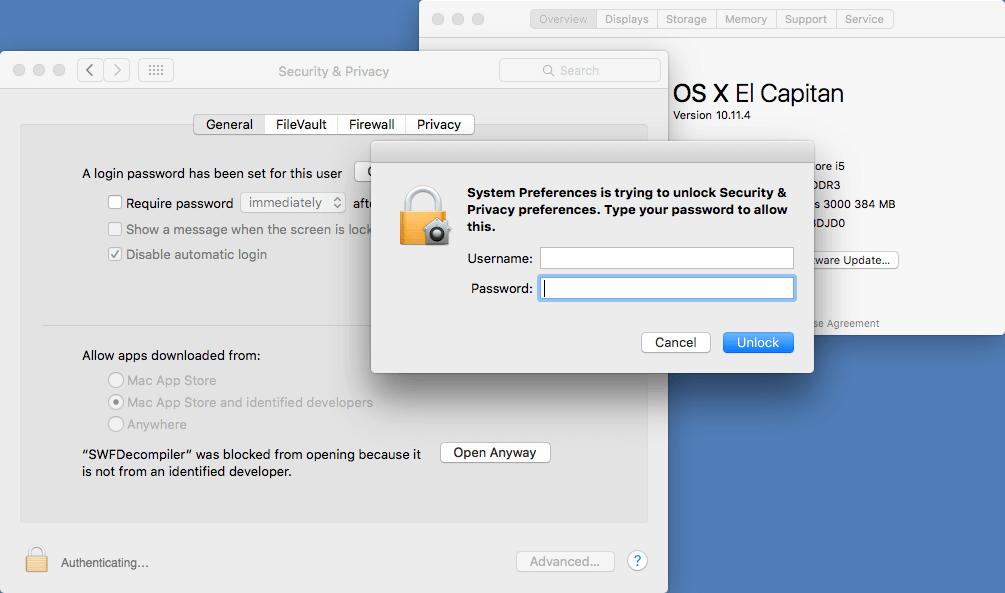This screenshot has width=1005, height=593.
Task: Switch to the General tab
Action: pyautogui.click(x=229, y=124)
